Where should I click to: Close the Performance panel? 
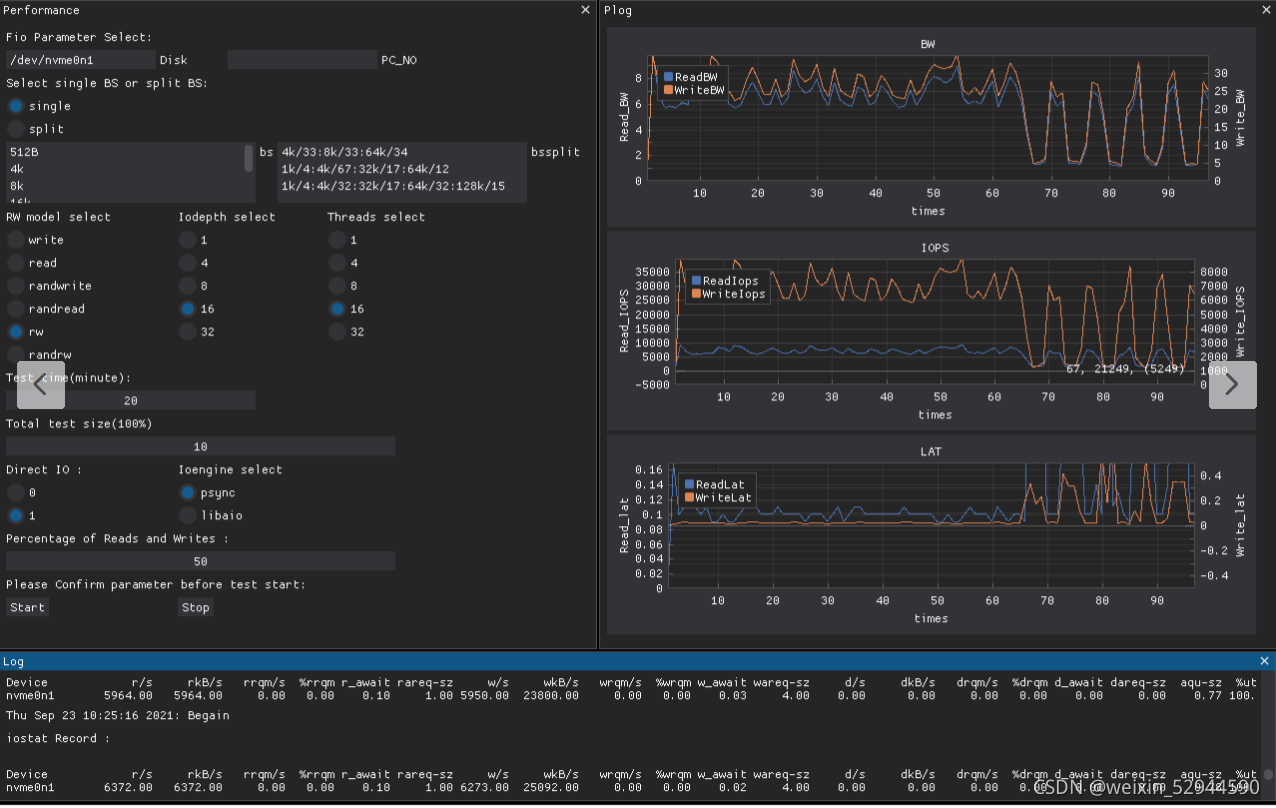[585, 10]
